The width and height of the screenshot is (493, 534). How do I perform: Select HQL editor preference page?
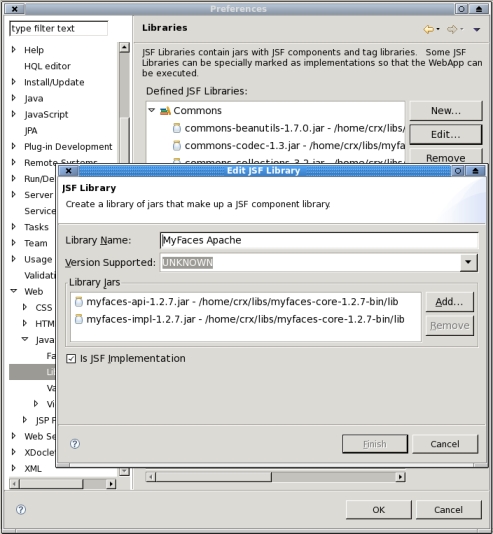pyautogui.click(x=47, y=66)
